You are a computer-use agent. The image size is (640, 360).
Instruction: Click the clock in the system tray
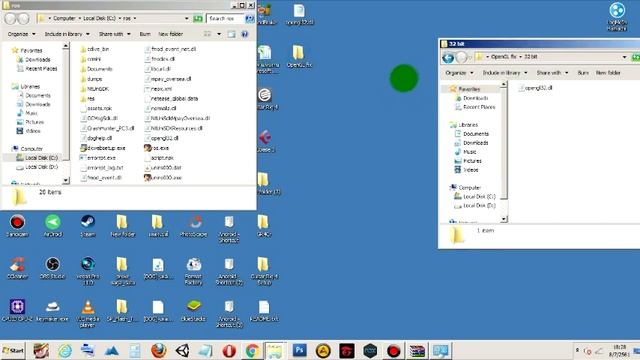point(619,350)
